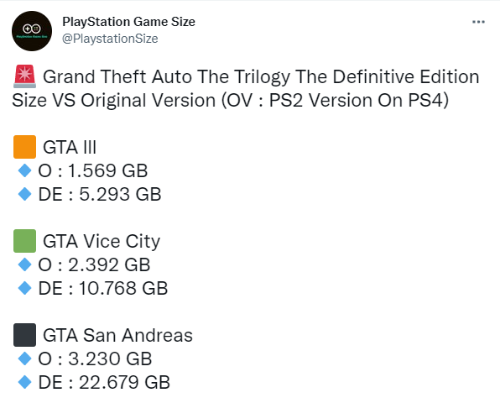This screenshot has height=403, width=500.
Task: Open the @PlaystationSize handle link
Action: point(110,39)
